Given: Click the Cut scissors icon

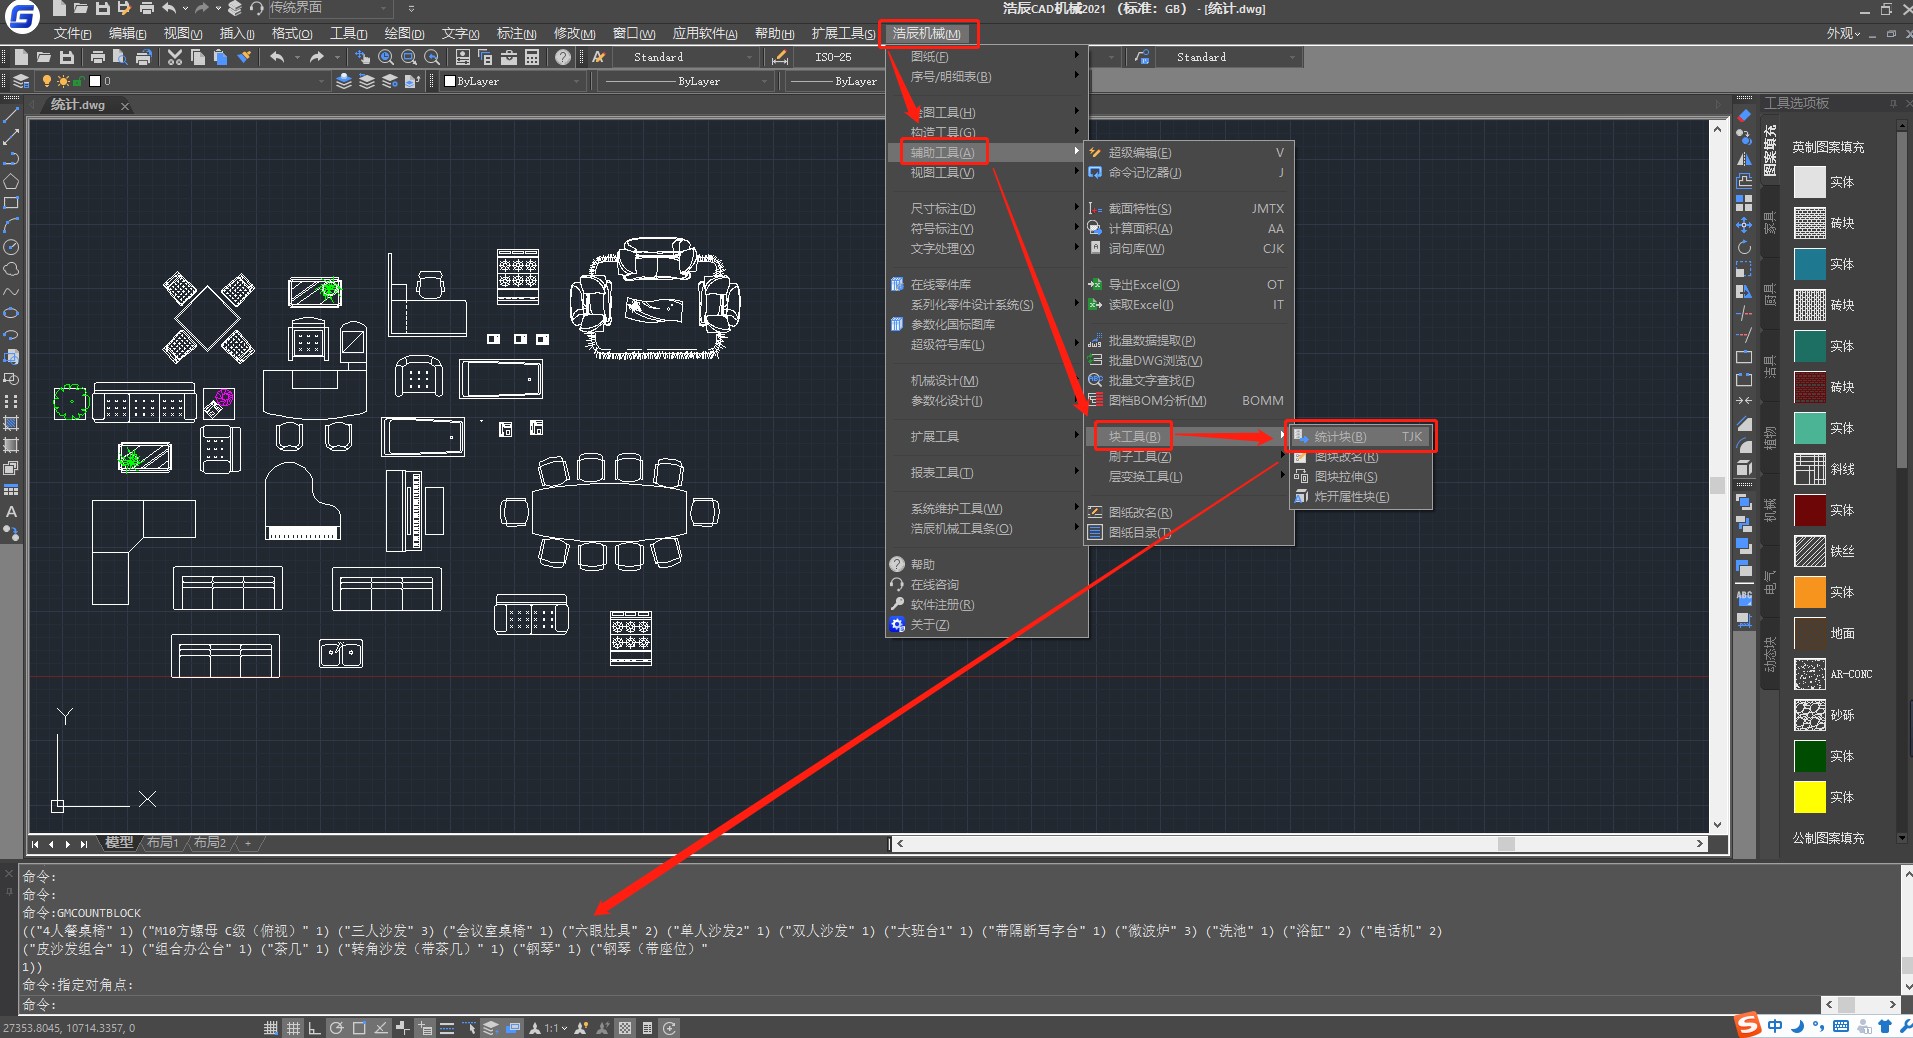Looking at the screenshot, I should (175, 57).
